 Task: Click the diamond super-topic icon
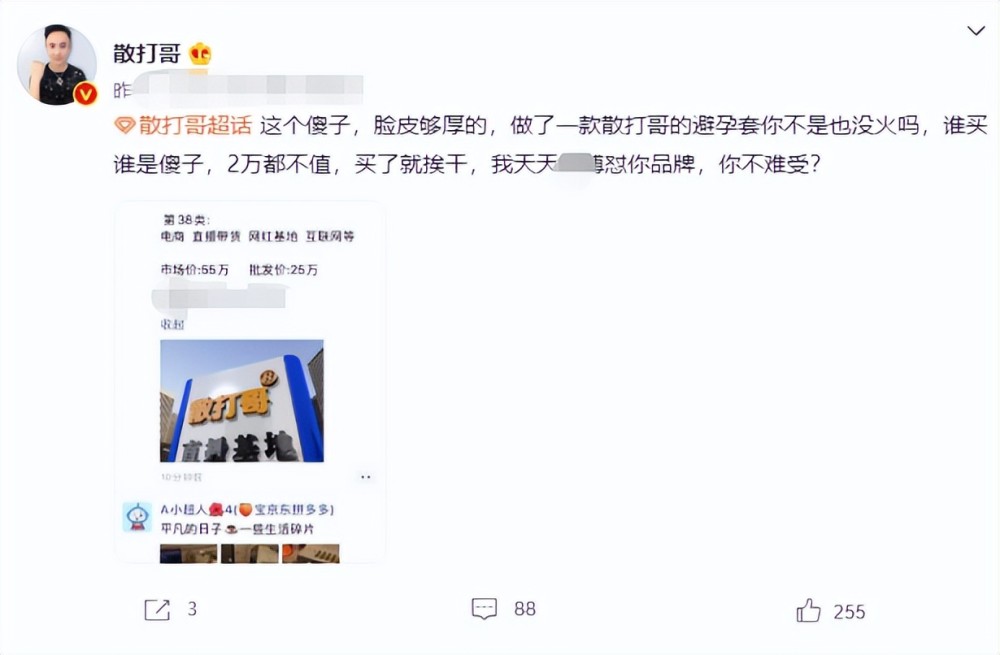[124, 126]
